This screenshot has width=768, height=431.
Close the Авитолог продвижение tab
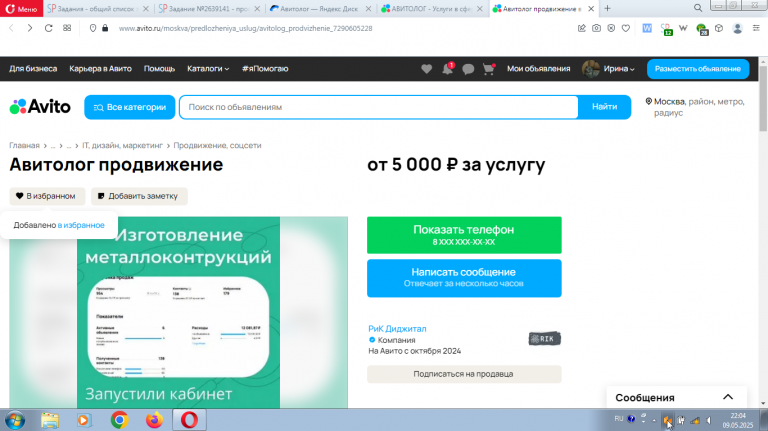point(591,9)
